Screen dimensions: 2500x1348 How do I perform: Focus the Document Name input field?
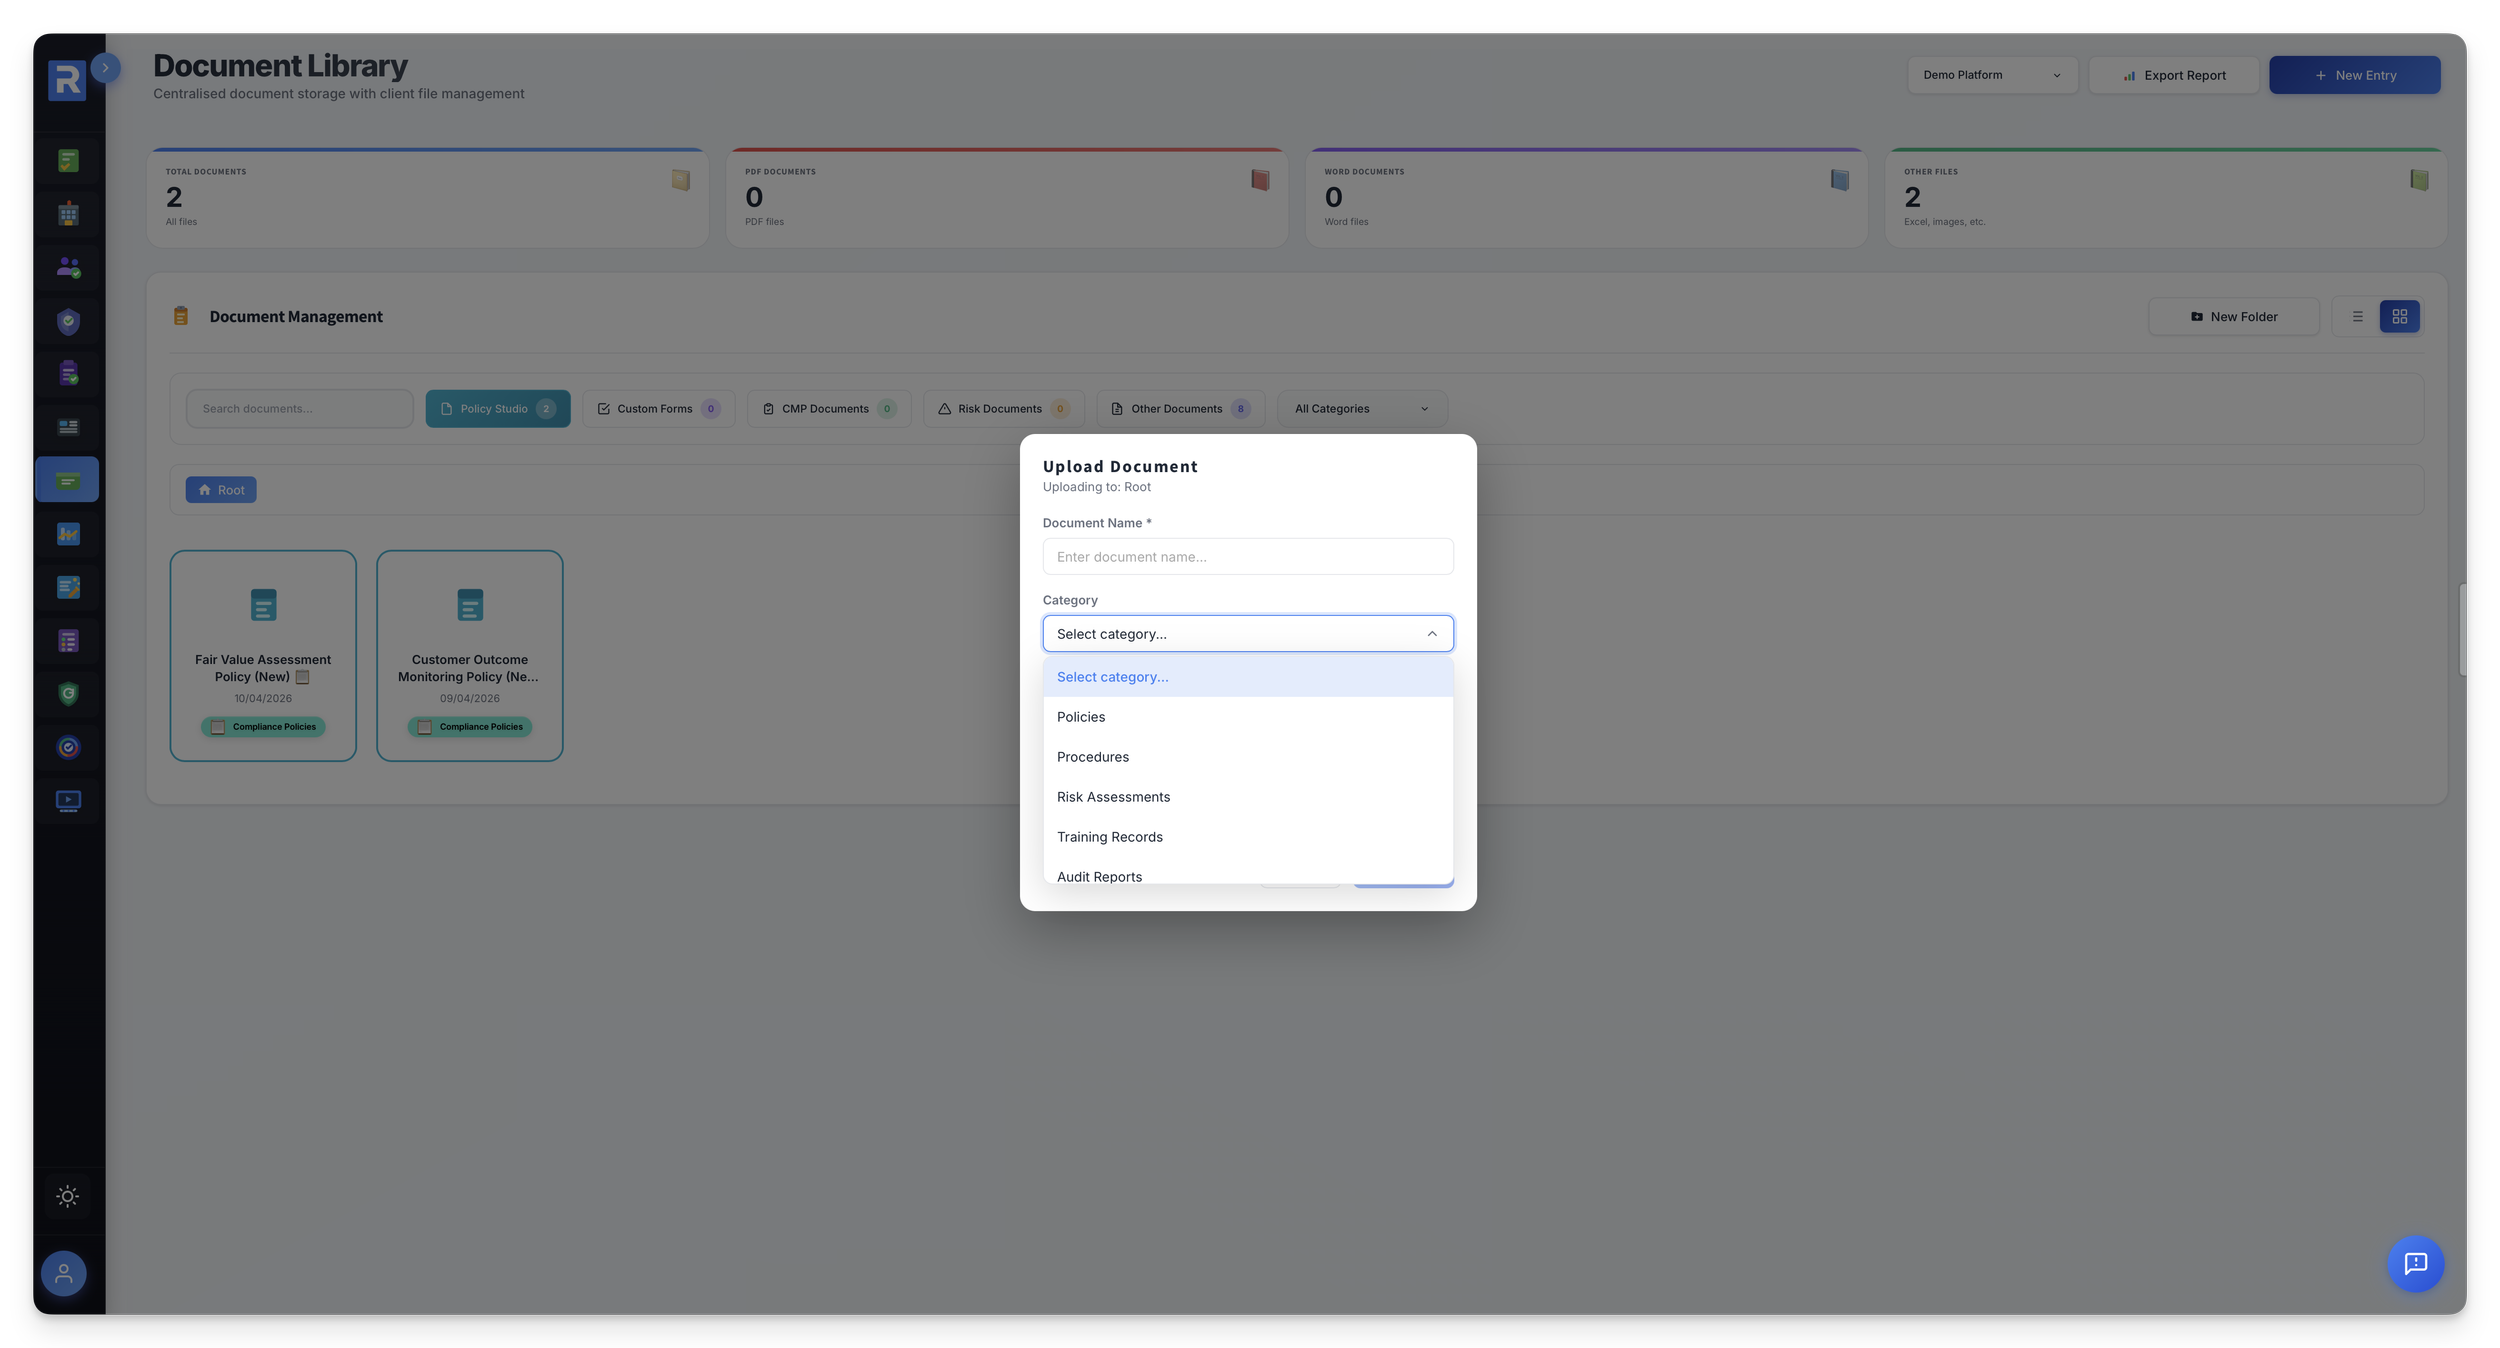[1247, 557]
